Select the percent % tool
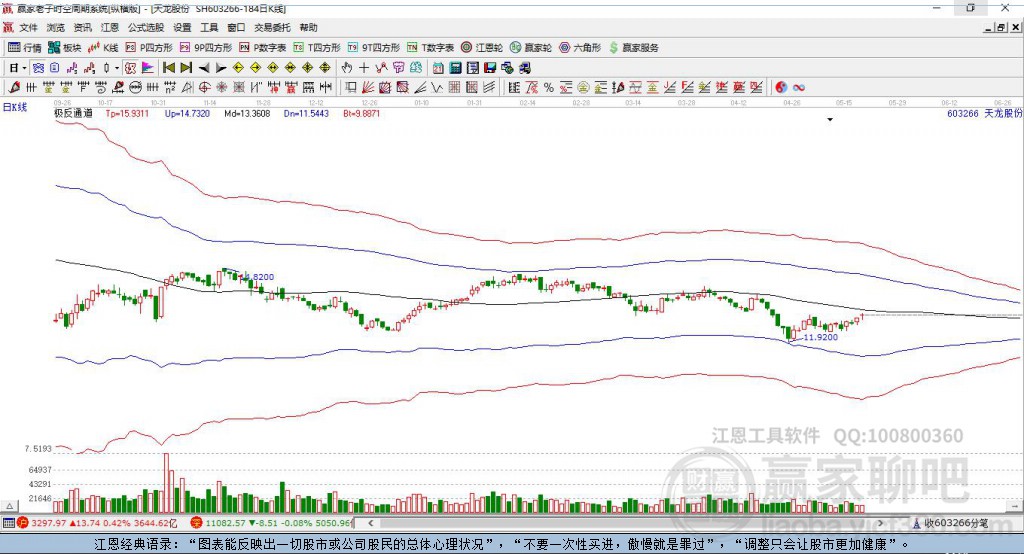The height and width of the screenshot is (554, 1024). [x=549, y=87]
